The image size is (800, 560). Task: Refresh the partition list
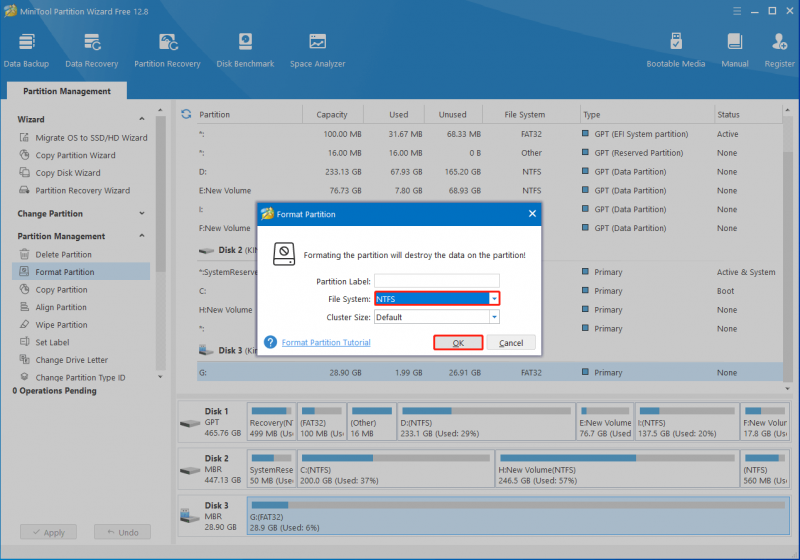[x=186, y=114]
